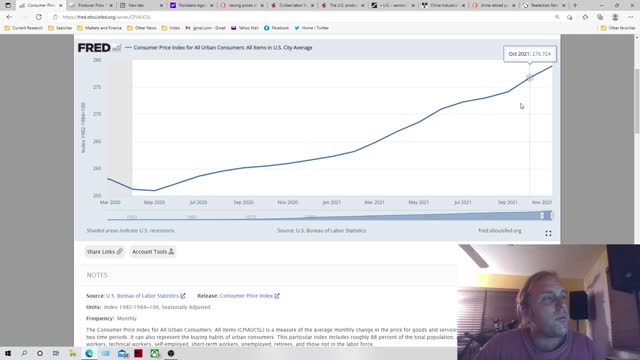Open Task View icon
The width and height of the screenshot is (640, 360).
(56, 353)
